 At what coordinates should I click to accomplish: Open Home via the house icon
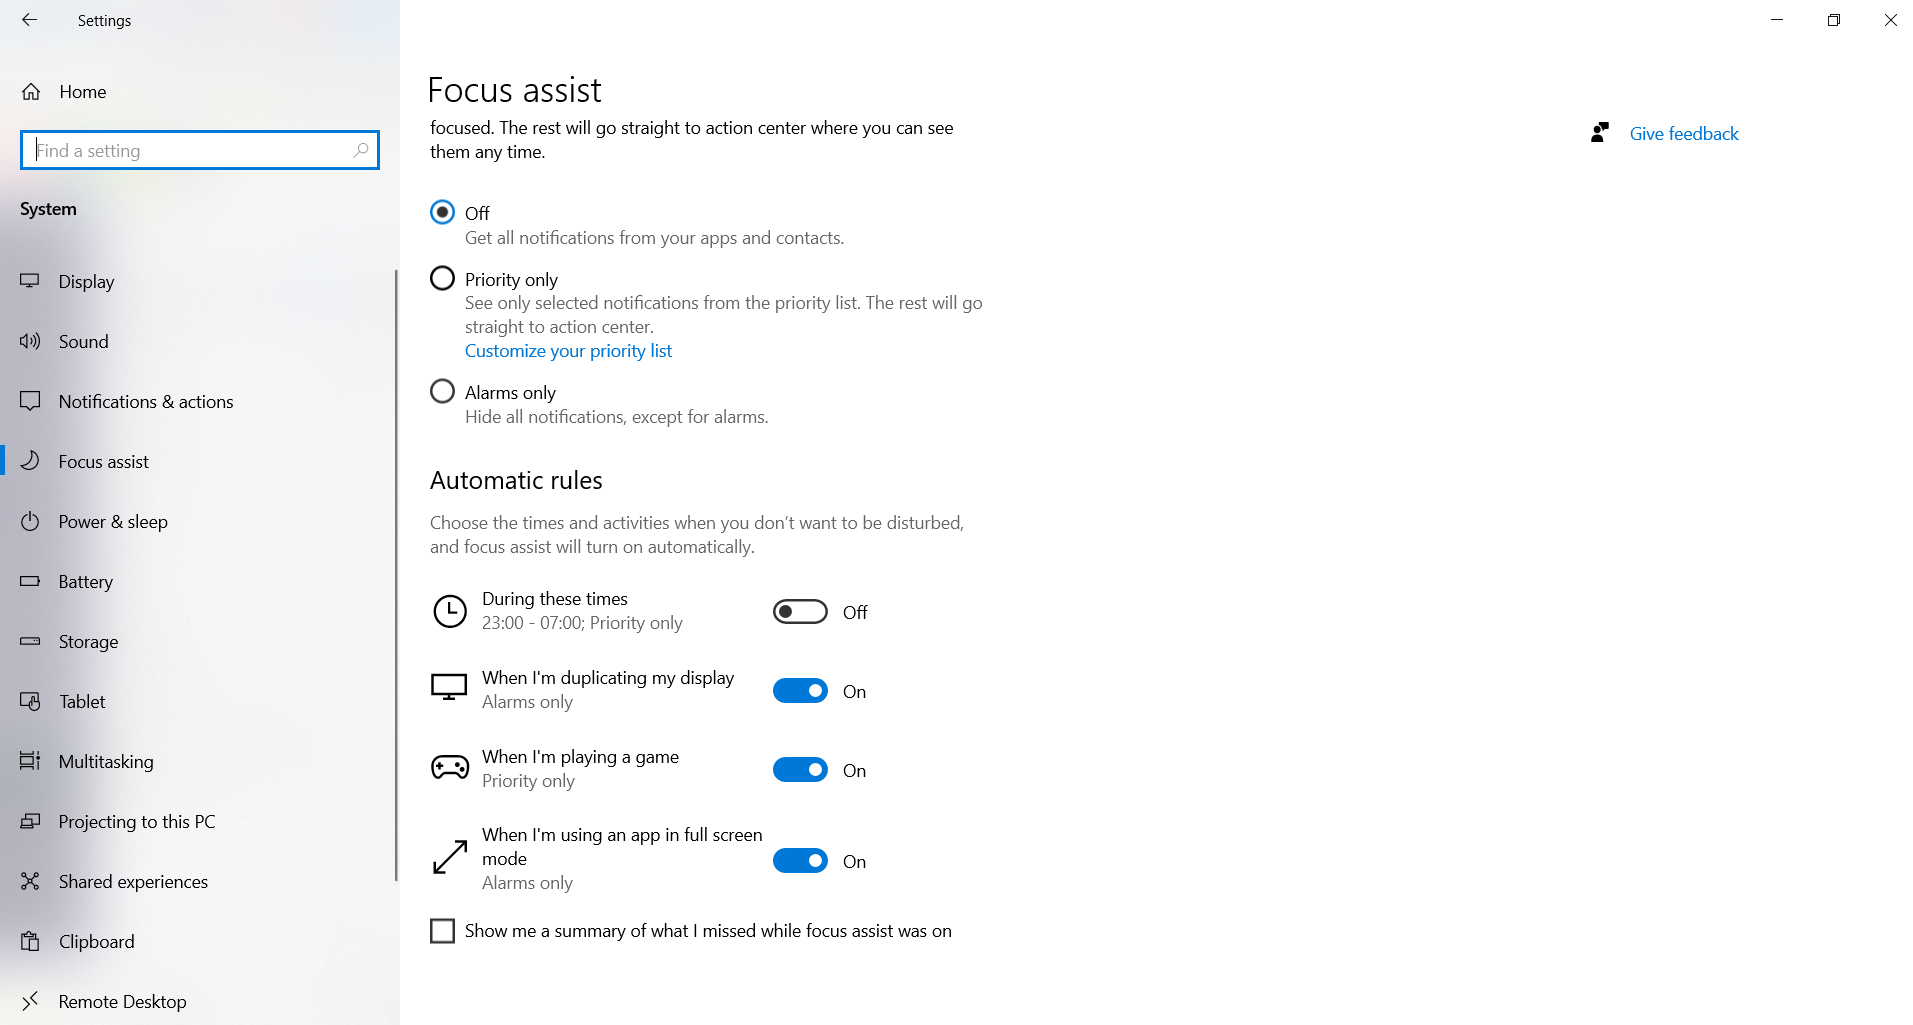31,92
